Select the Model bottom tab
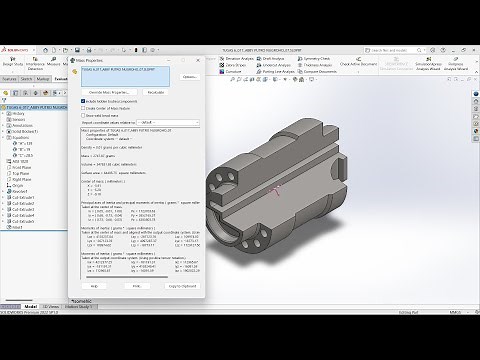 coord(30,306)
